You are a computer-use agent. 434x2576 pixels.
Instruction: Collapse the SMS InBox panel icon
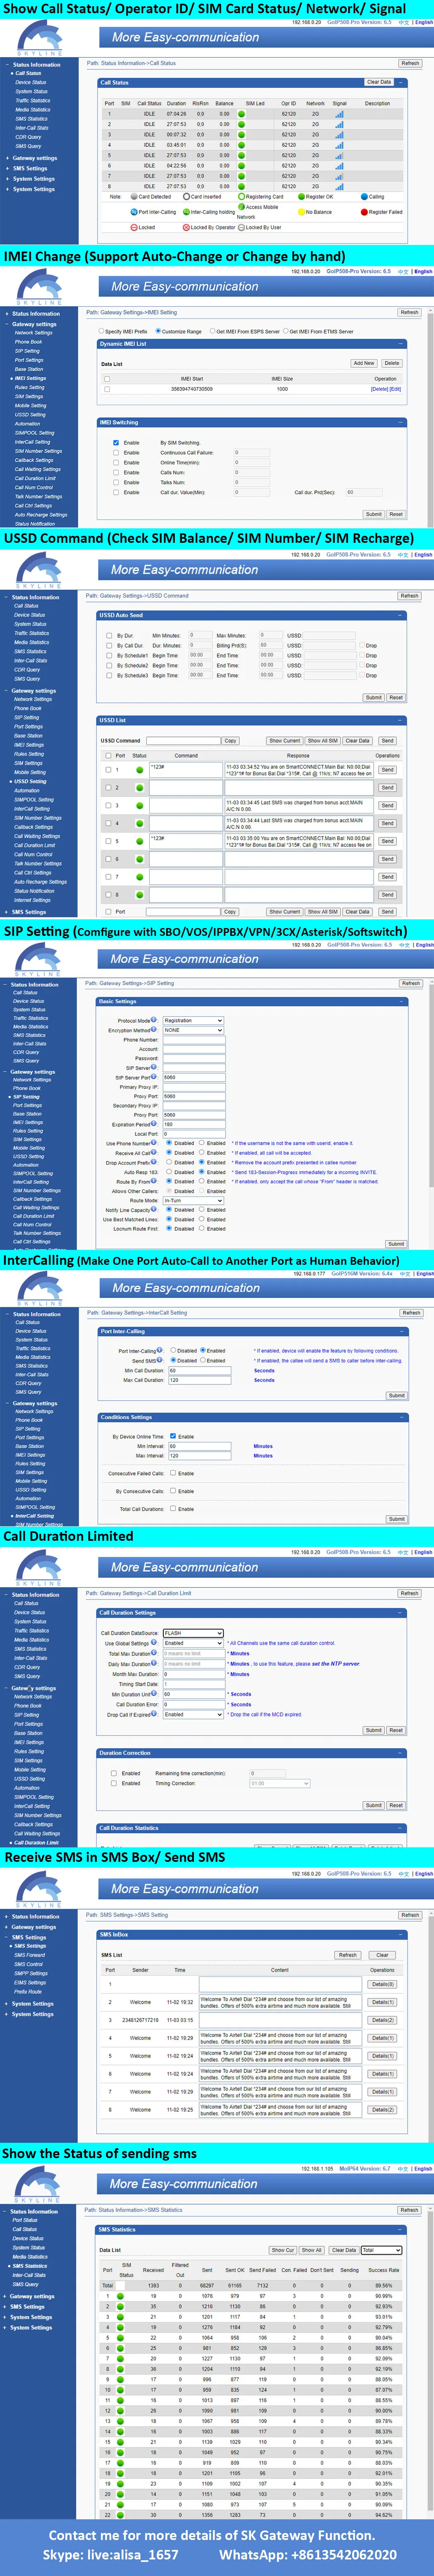[401, 1934]
